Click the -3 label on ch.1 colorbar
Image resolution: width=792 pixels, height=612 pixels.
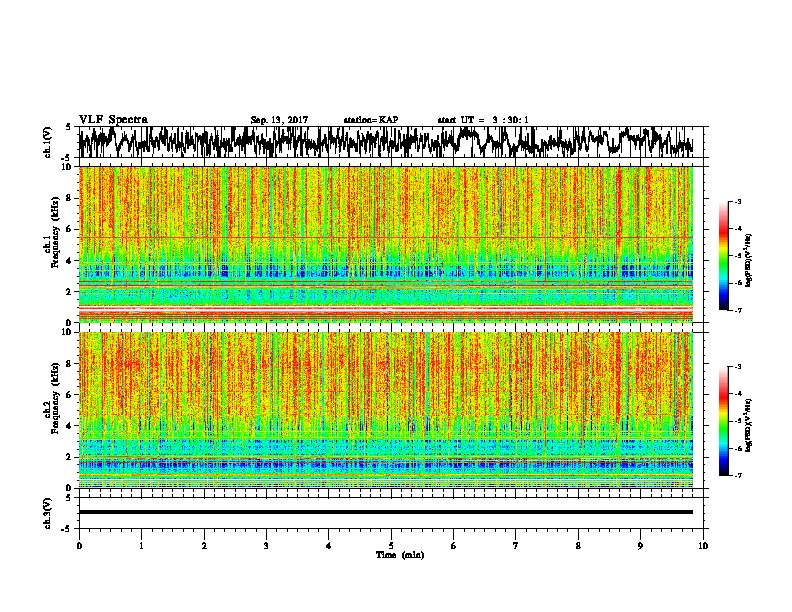pos(737,201)
